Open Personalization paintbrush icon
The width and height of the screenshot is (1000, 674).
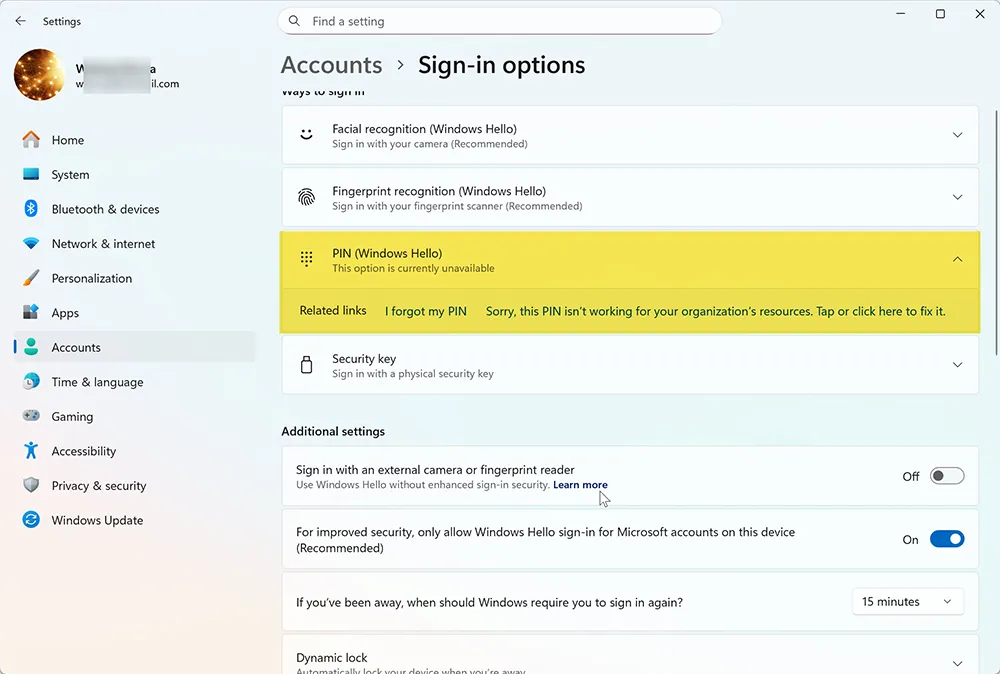coord(31,278)
